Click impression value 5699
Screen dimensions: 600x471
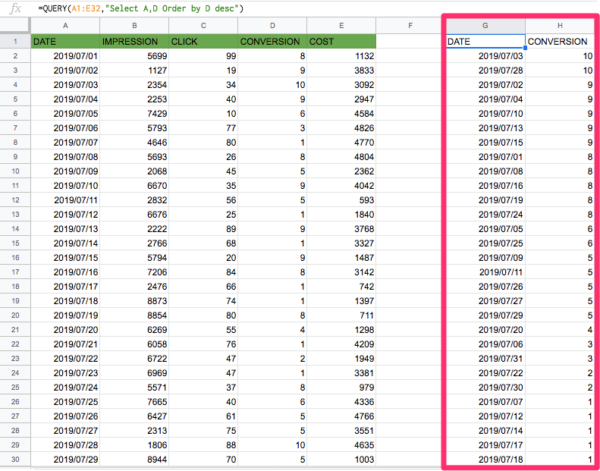pos(134,56)
